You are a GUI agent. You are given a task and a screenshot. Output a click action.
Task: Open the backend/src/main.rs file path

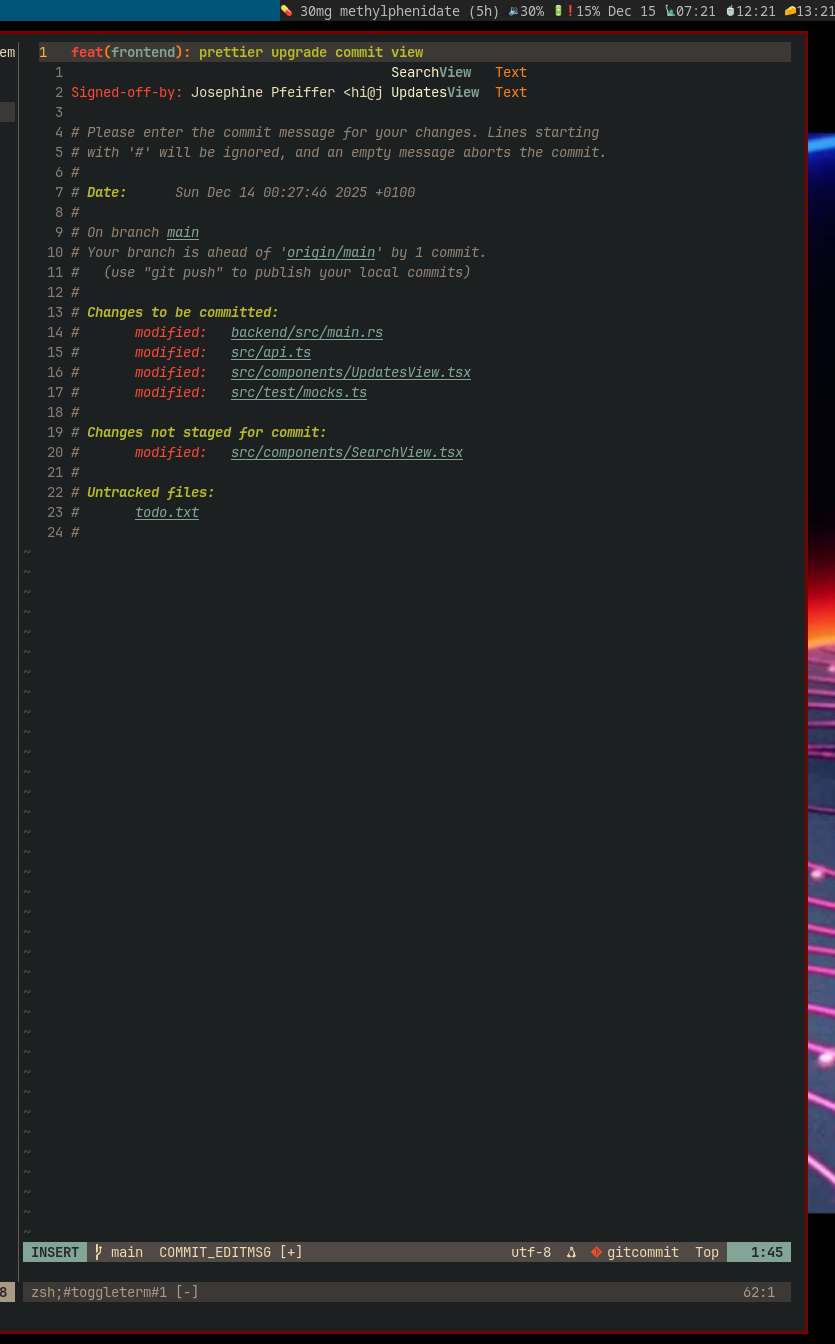pyautogui.click(x=306, y=332)
